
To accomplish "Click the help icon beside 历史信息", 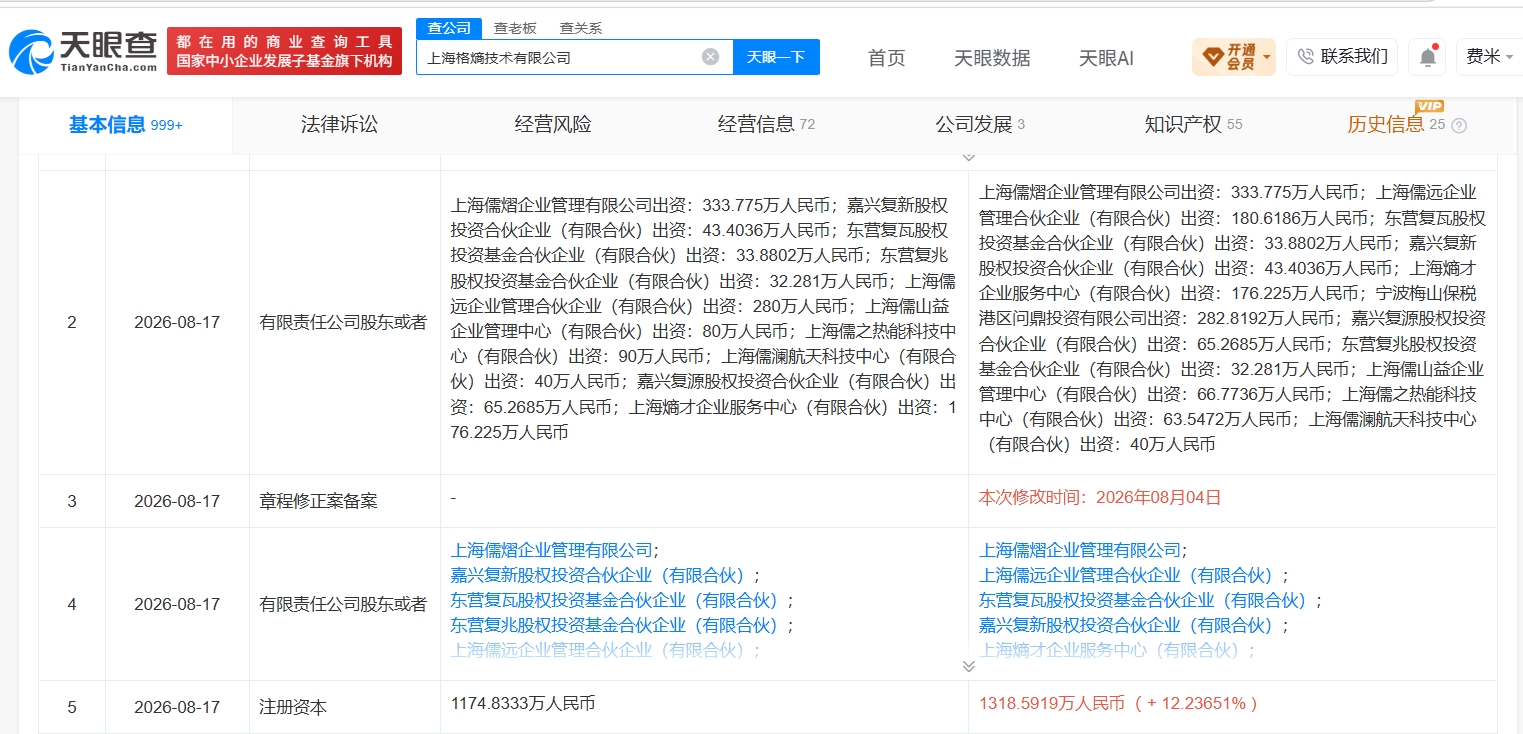I will click(x=1459, y=126).
